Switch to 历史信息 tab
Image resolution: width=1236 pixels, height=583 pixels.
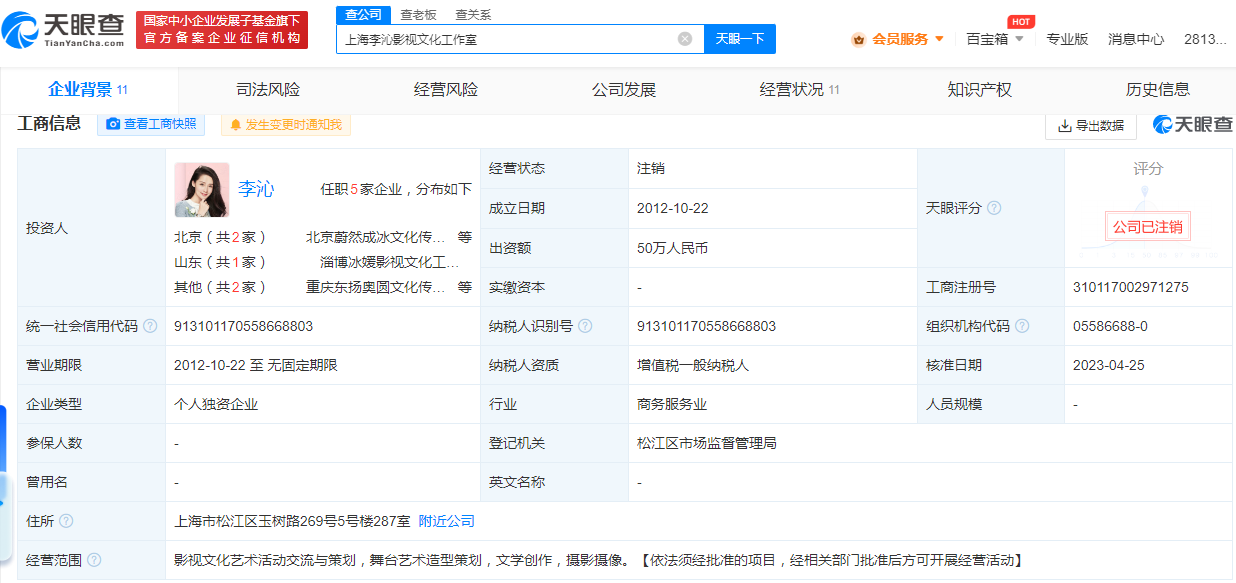pos(1158,90)
